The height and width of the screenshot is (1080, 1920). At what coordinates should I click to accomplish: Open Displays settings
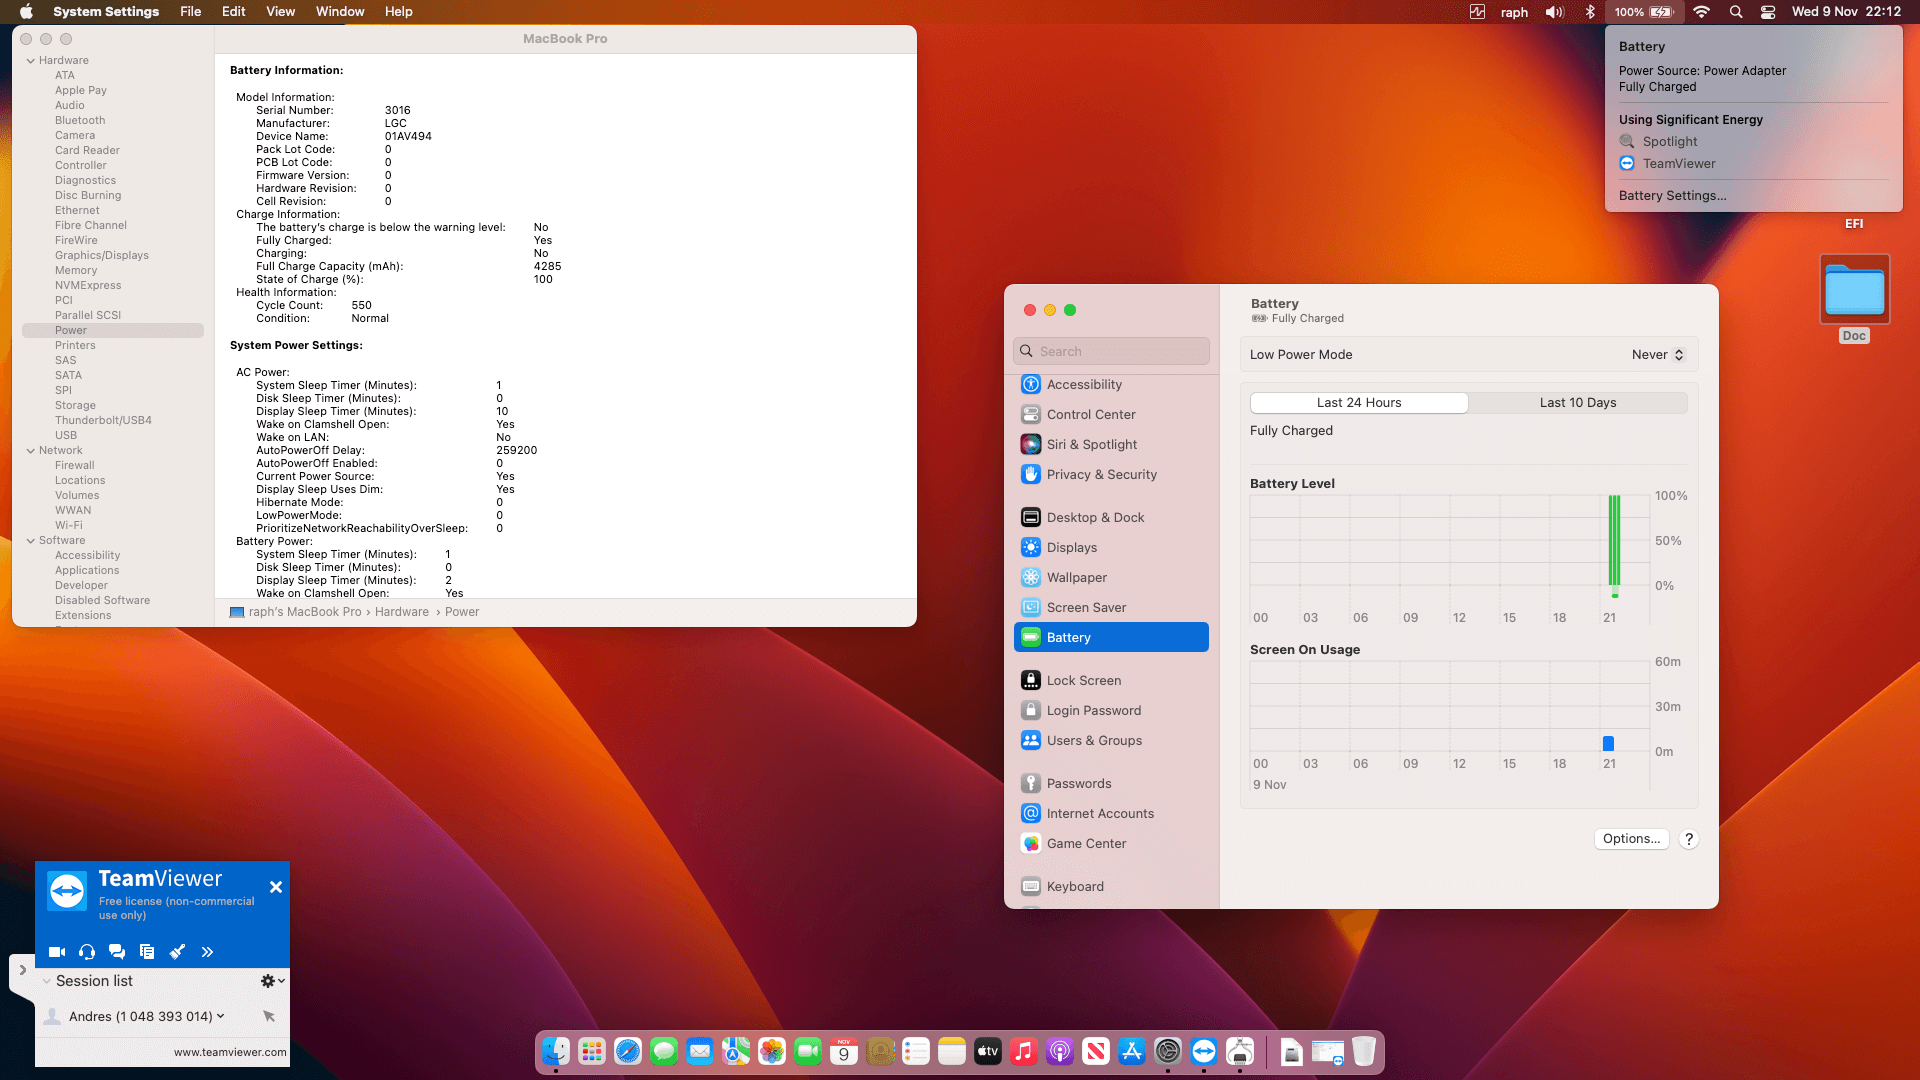point(1111,548)
